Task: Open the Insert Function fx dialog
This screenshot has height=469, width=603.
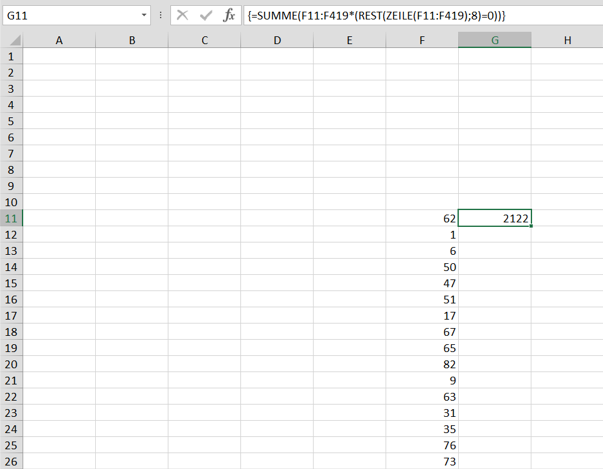Action: [x=229, y=15]
